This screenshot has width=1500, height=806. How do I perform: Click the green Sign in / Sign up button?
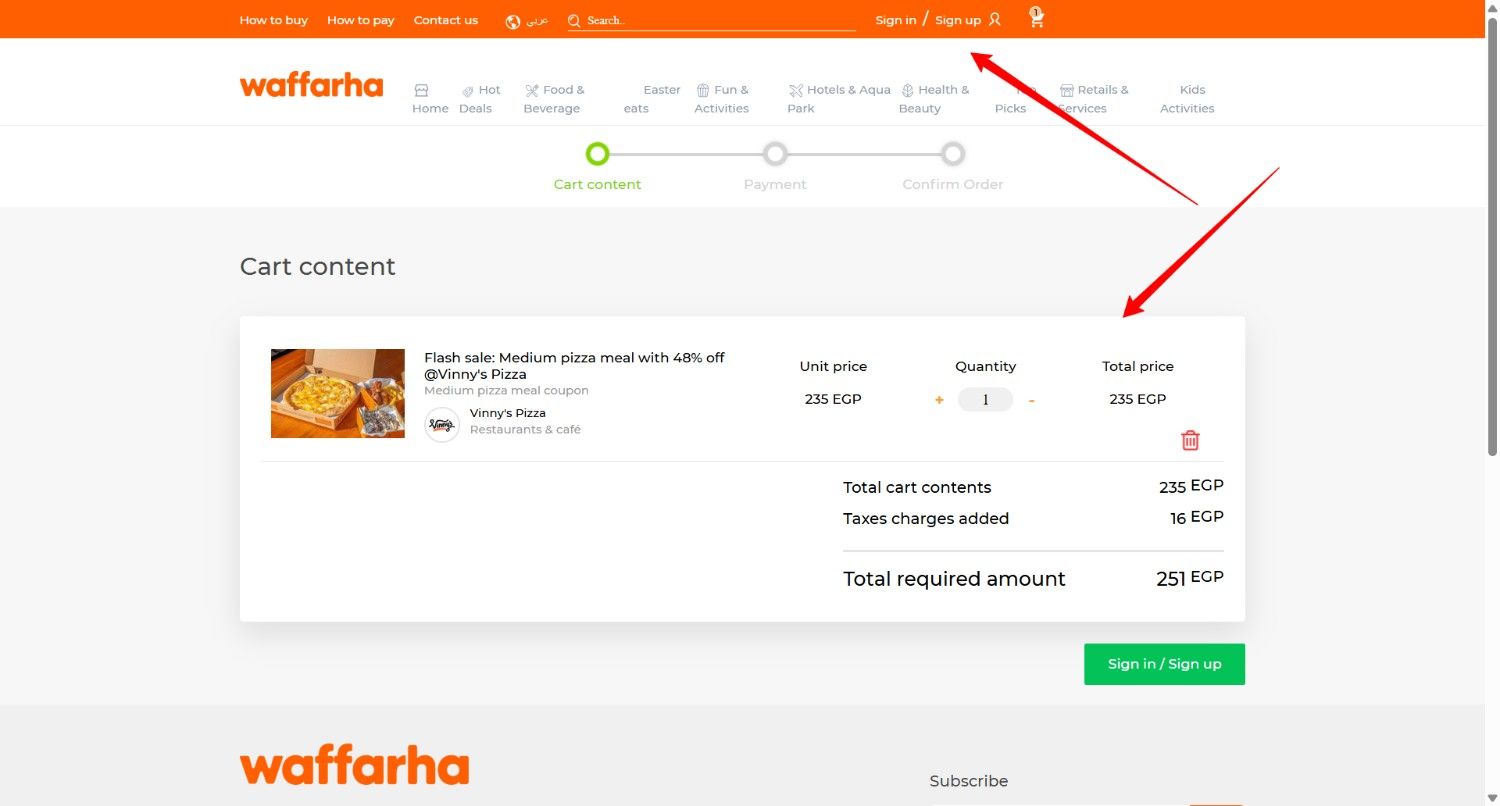tap(1164, 664)
